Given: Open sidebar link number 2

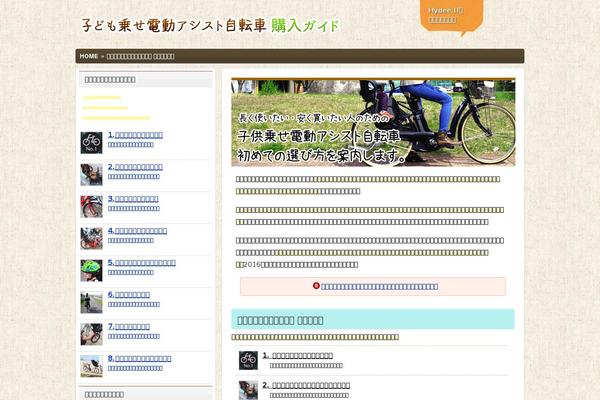Looking at the screenshot, I should [135, 167].
